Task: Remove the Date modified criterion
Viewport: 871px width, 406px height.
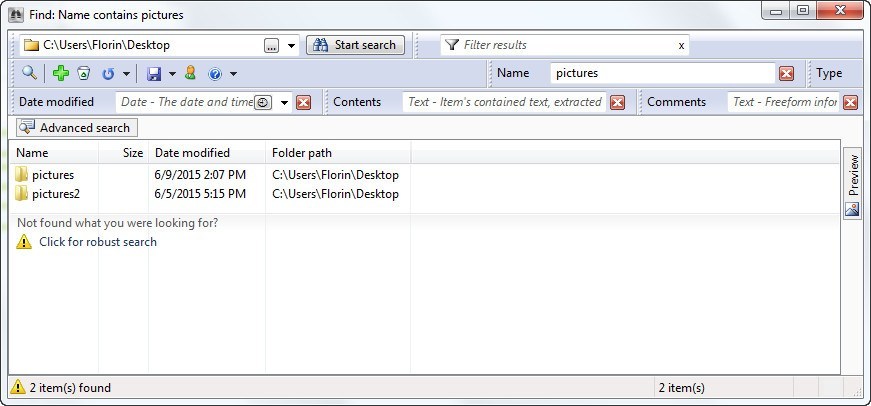Action: [303, 102]
